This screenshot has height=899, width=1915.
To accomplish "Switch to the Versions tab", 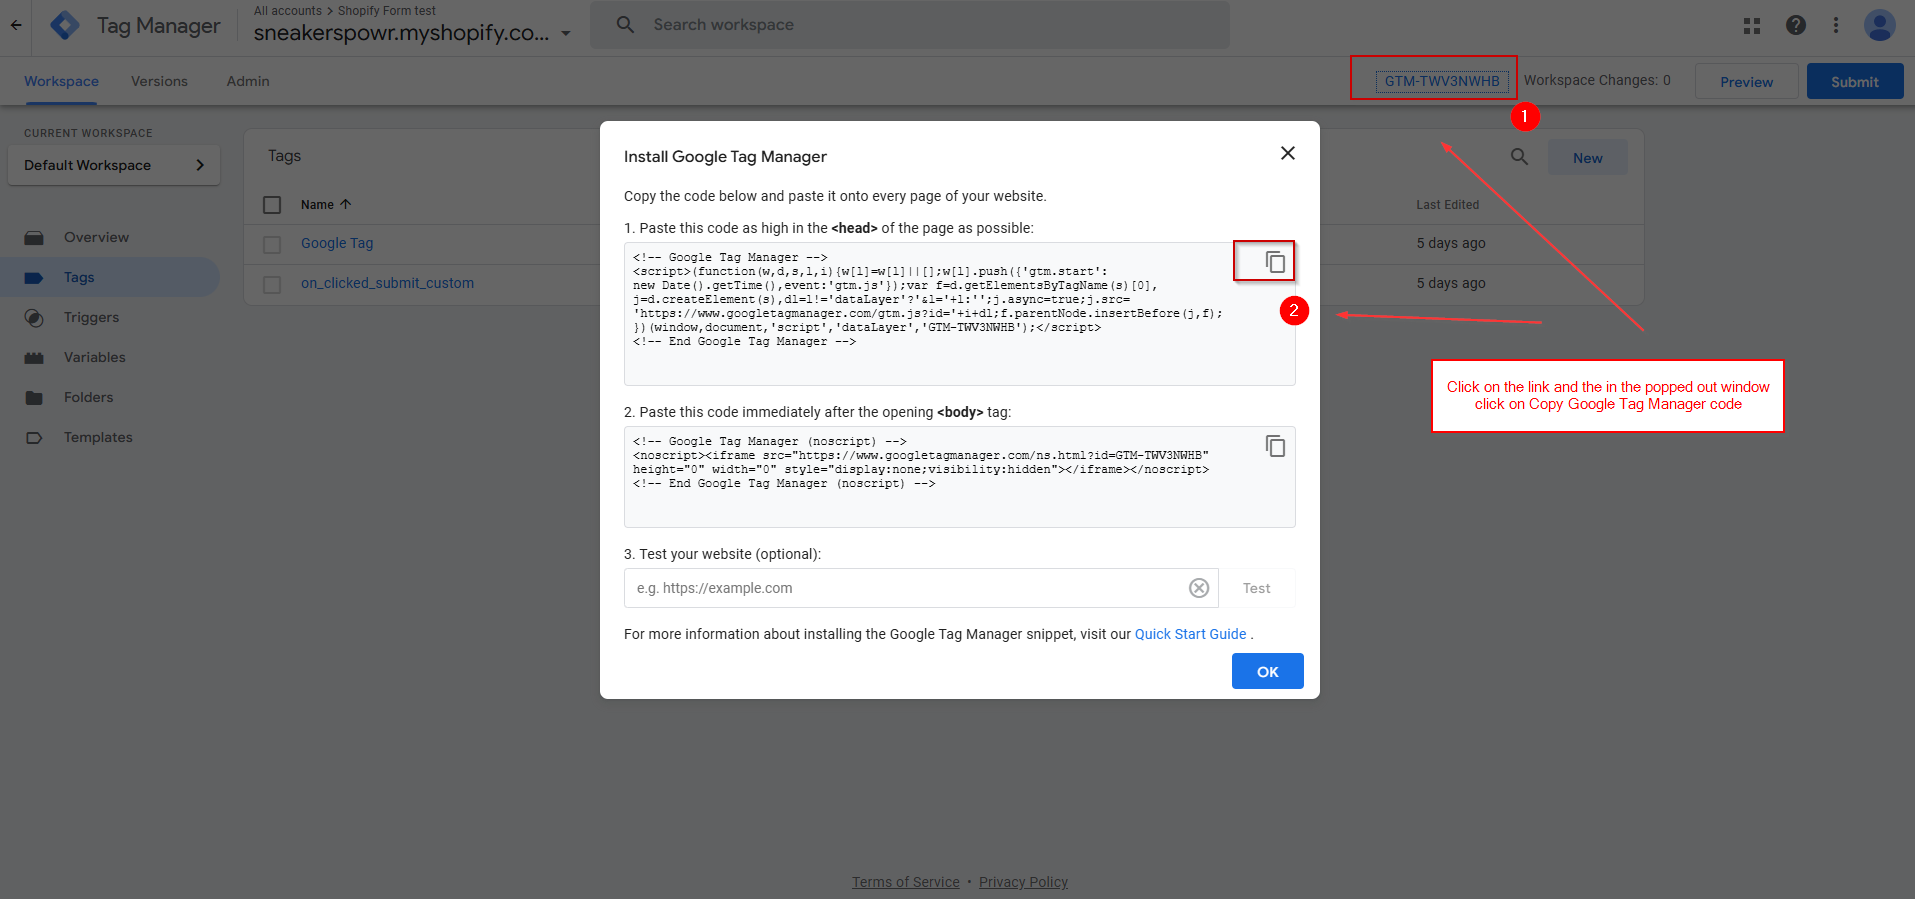I will pyautogui.click(x=159, y=81).
